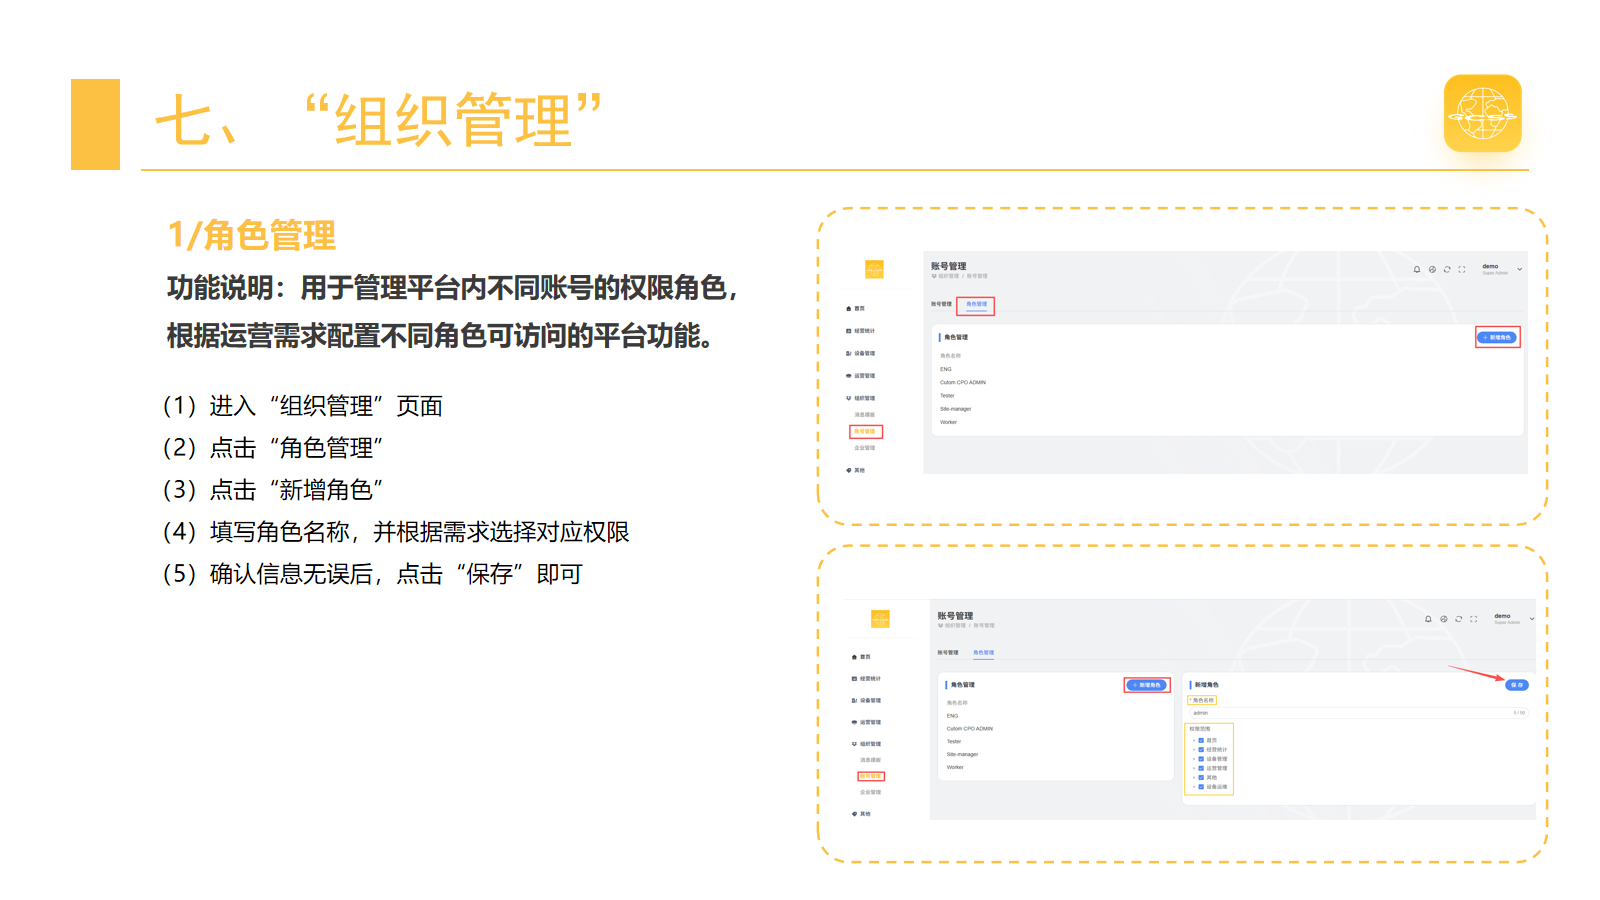1600x900 pixels.
Task: Click the round icon beside the bell, upper screenshot
Action: tap(1432, 269)
